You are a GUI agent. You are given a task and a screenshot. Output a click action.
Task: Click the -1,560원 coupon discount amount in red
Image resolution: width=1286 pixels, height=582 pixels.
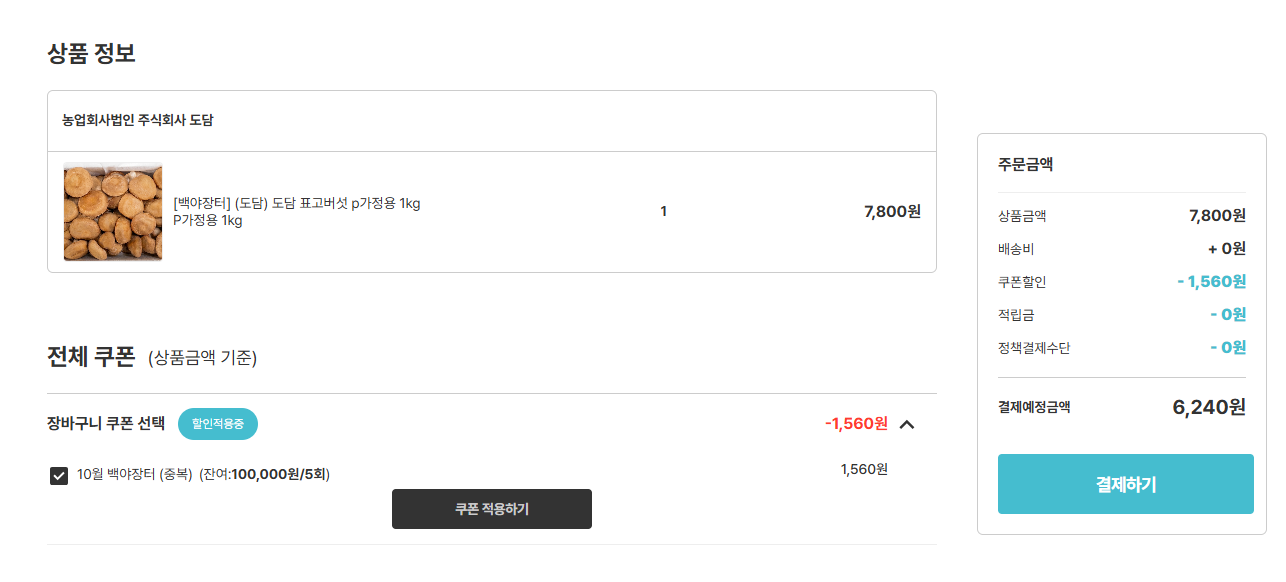click(856, 423)
